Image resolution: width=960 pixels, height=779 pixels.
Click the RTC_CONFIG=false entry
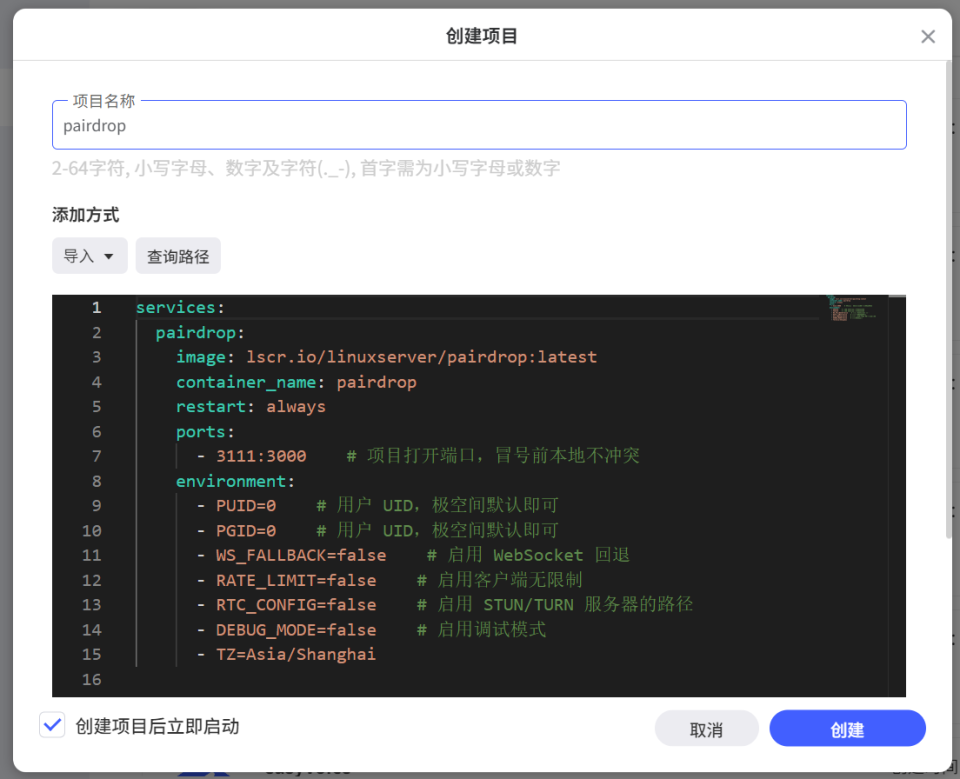pyautogui.click(x=296, y=605)
